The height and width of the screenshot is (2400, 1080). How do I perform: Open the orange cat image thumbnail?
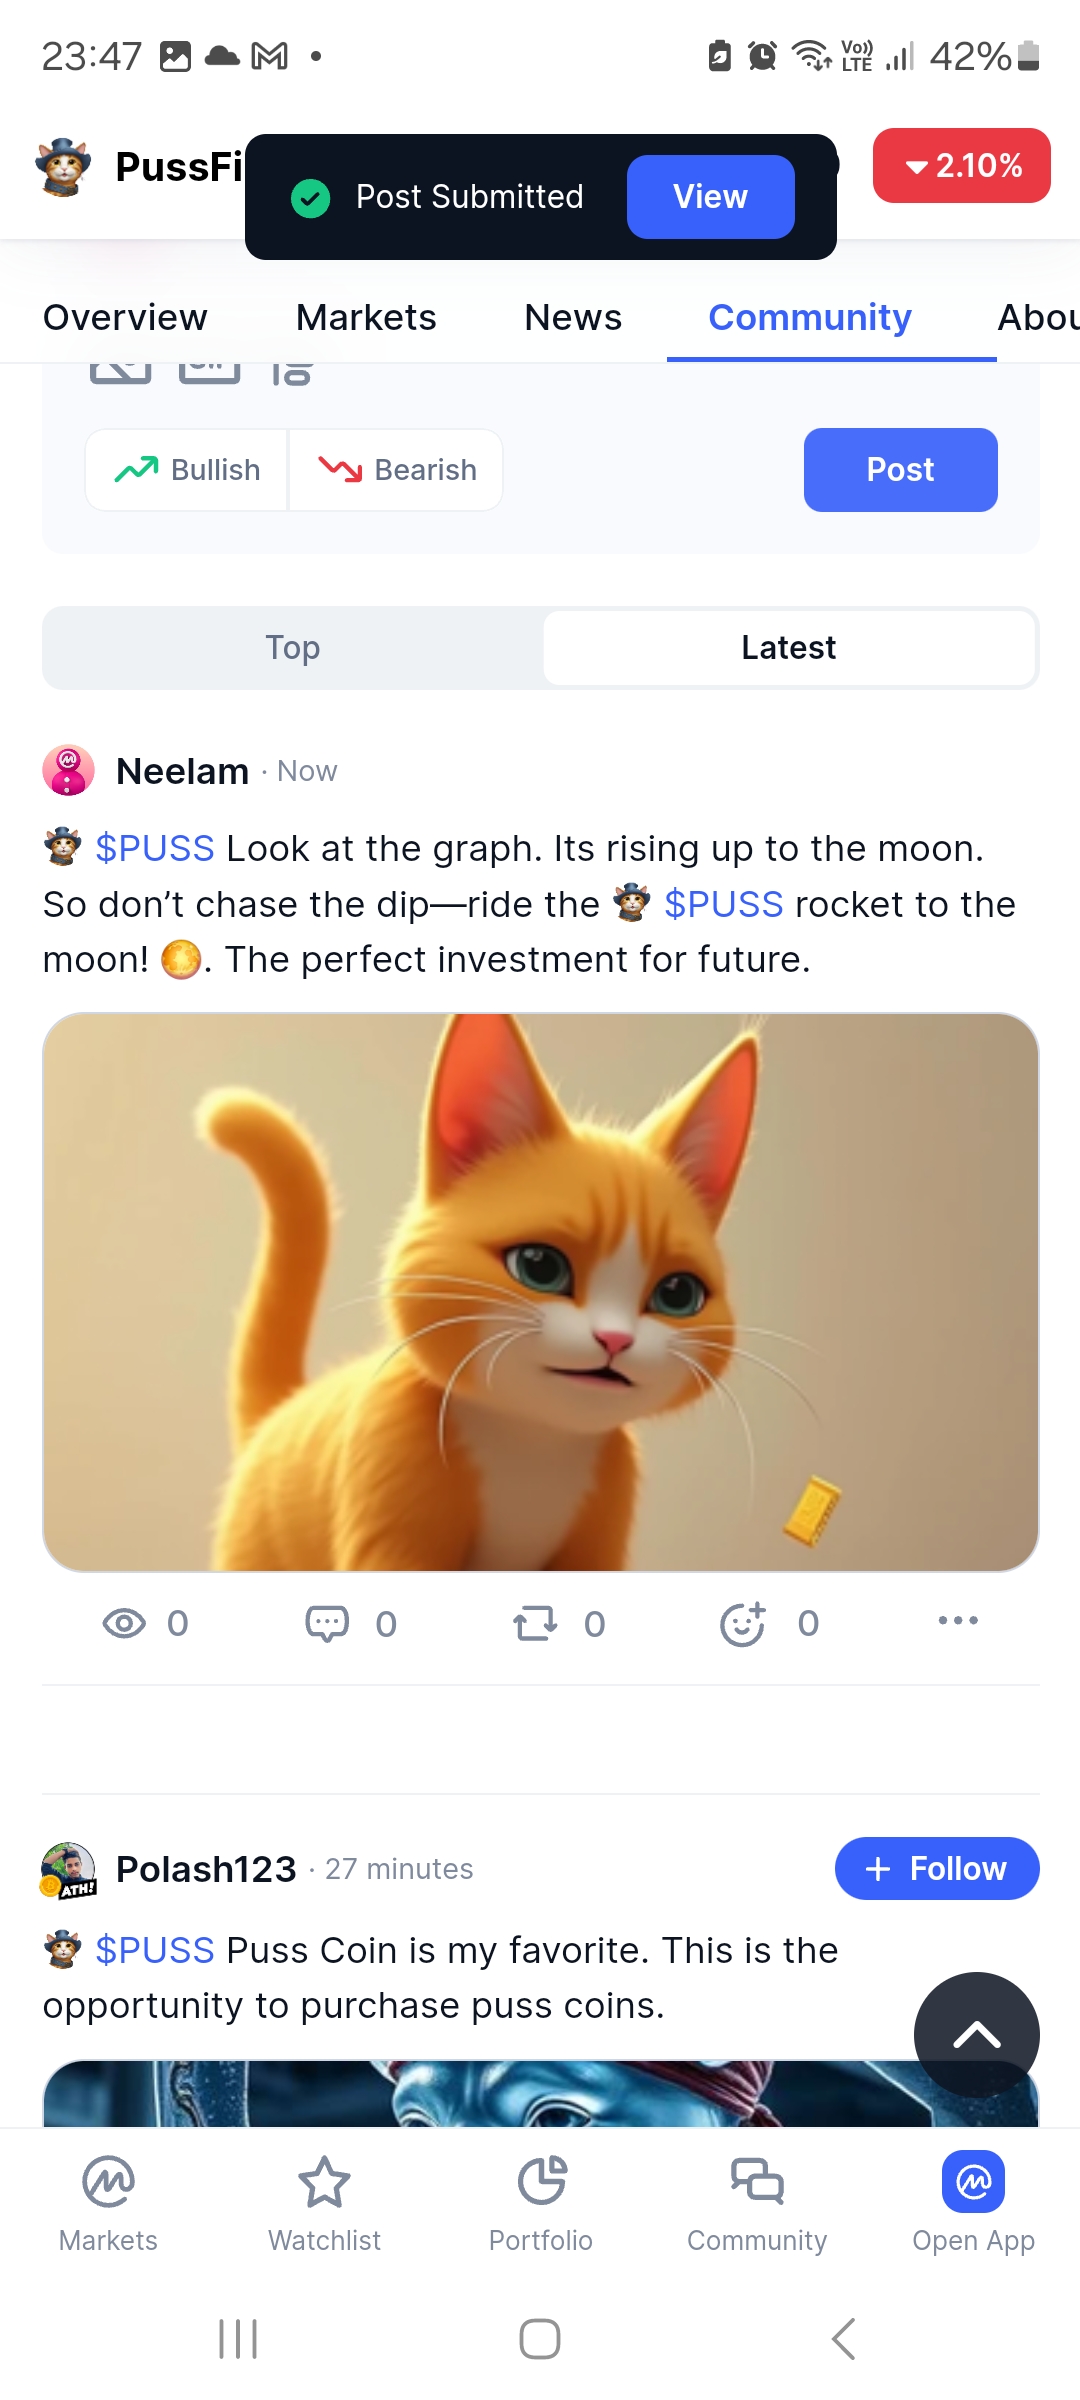[540, 1292]
